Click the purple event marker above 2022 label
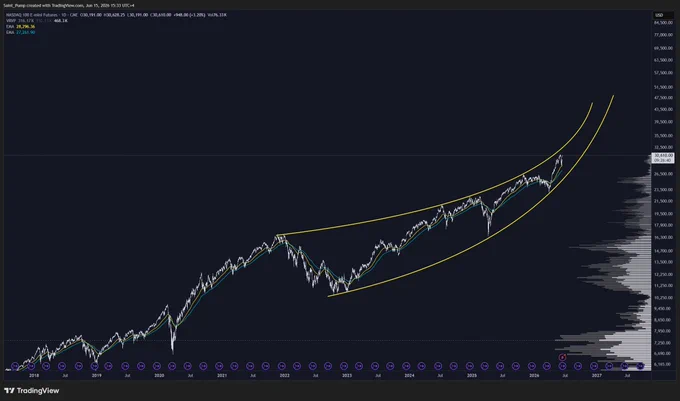The height and width of the screenshot is (401, 680). coord(281,366)
